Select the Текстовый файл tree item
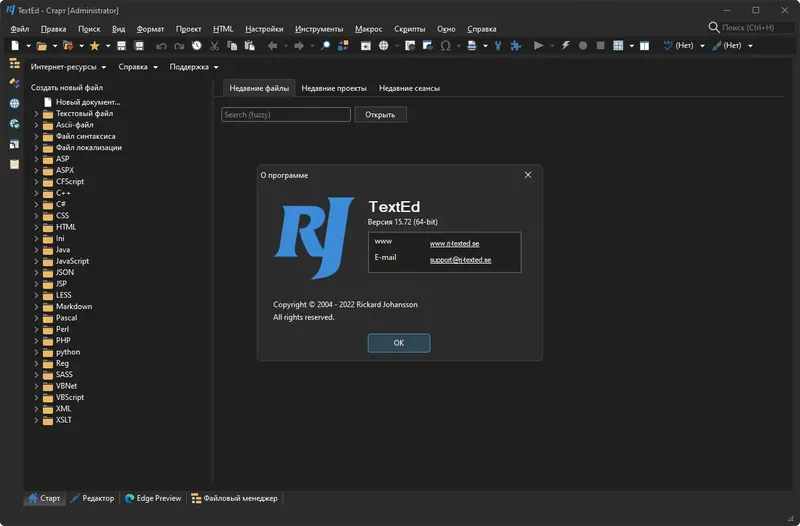The height and width of the screenshot is (526, 800). [x=84, y=113]
